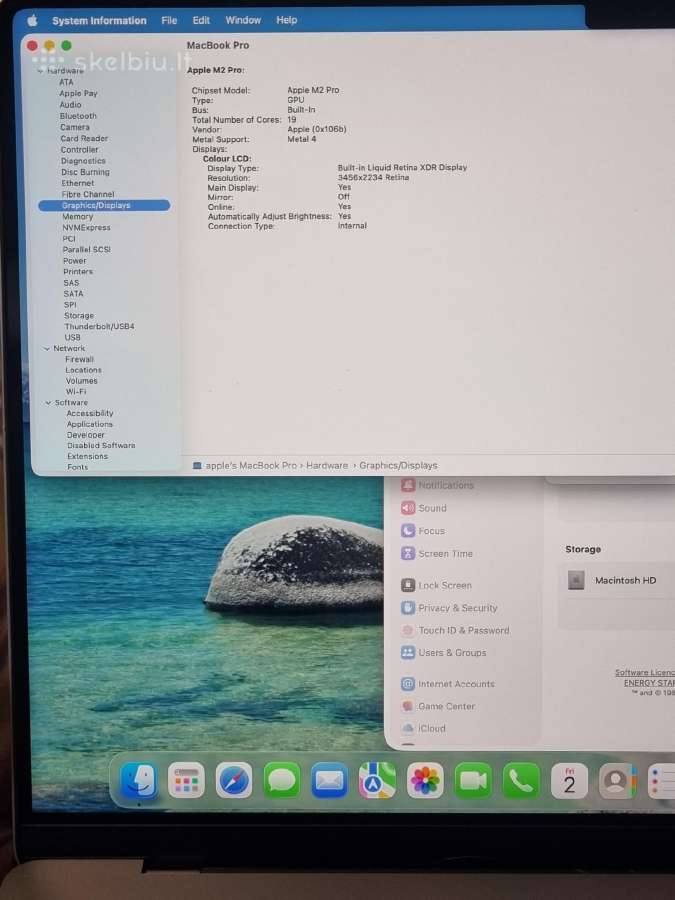Select Extensions under Software

(87, 456)
